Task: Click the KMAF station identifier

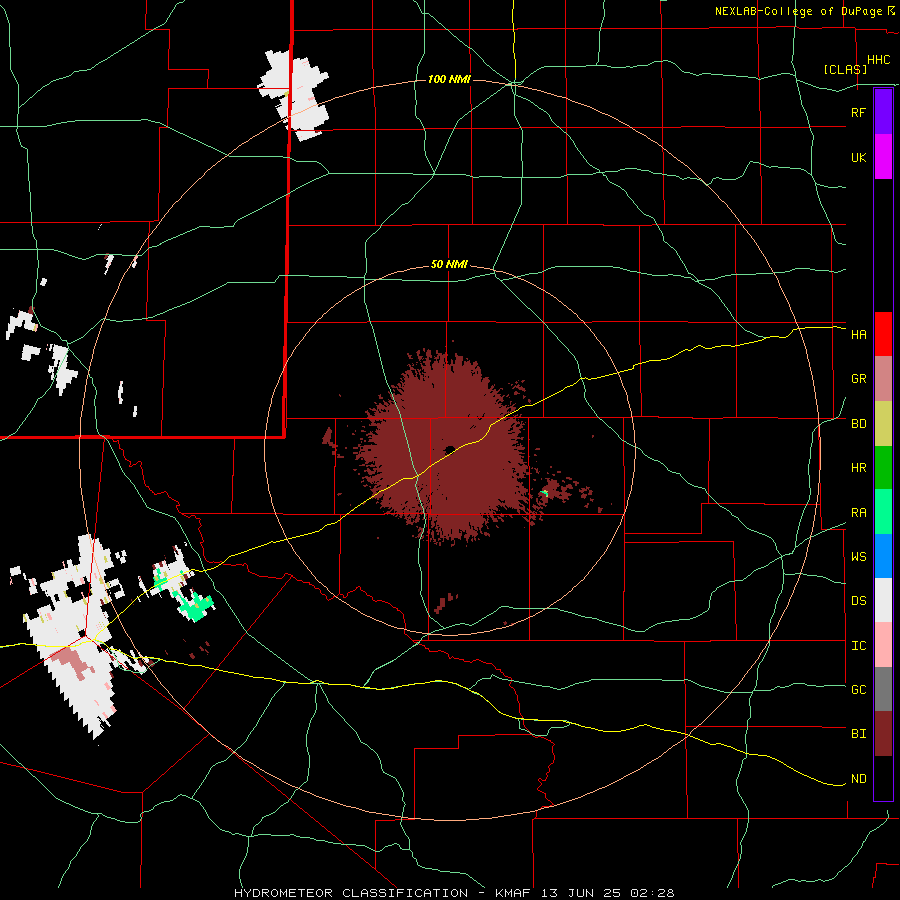Action: point(517,893)
